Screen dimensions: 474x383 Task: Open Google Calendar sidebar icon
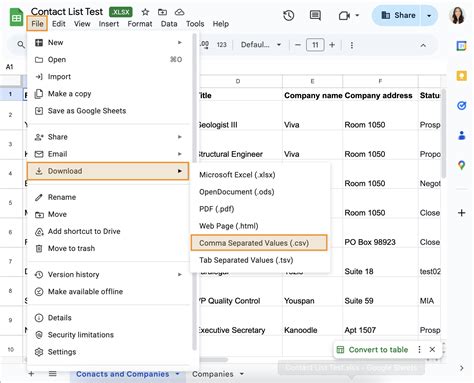[462, 46]
